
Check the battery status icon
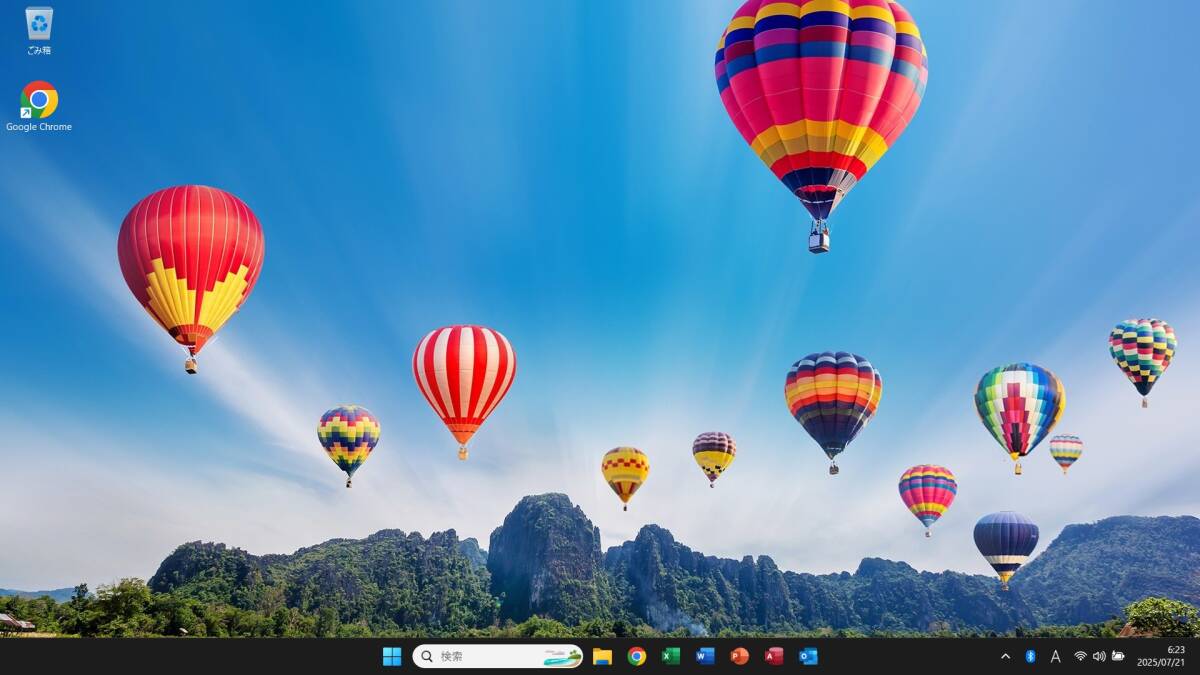1118,656
